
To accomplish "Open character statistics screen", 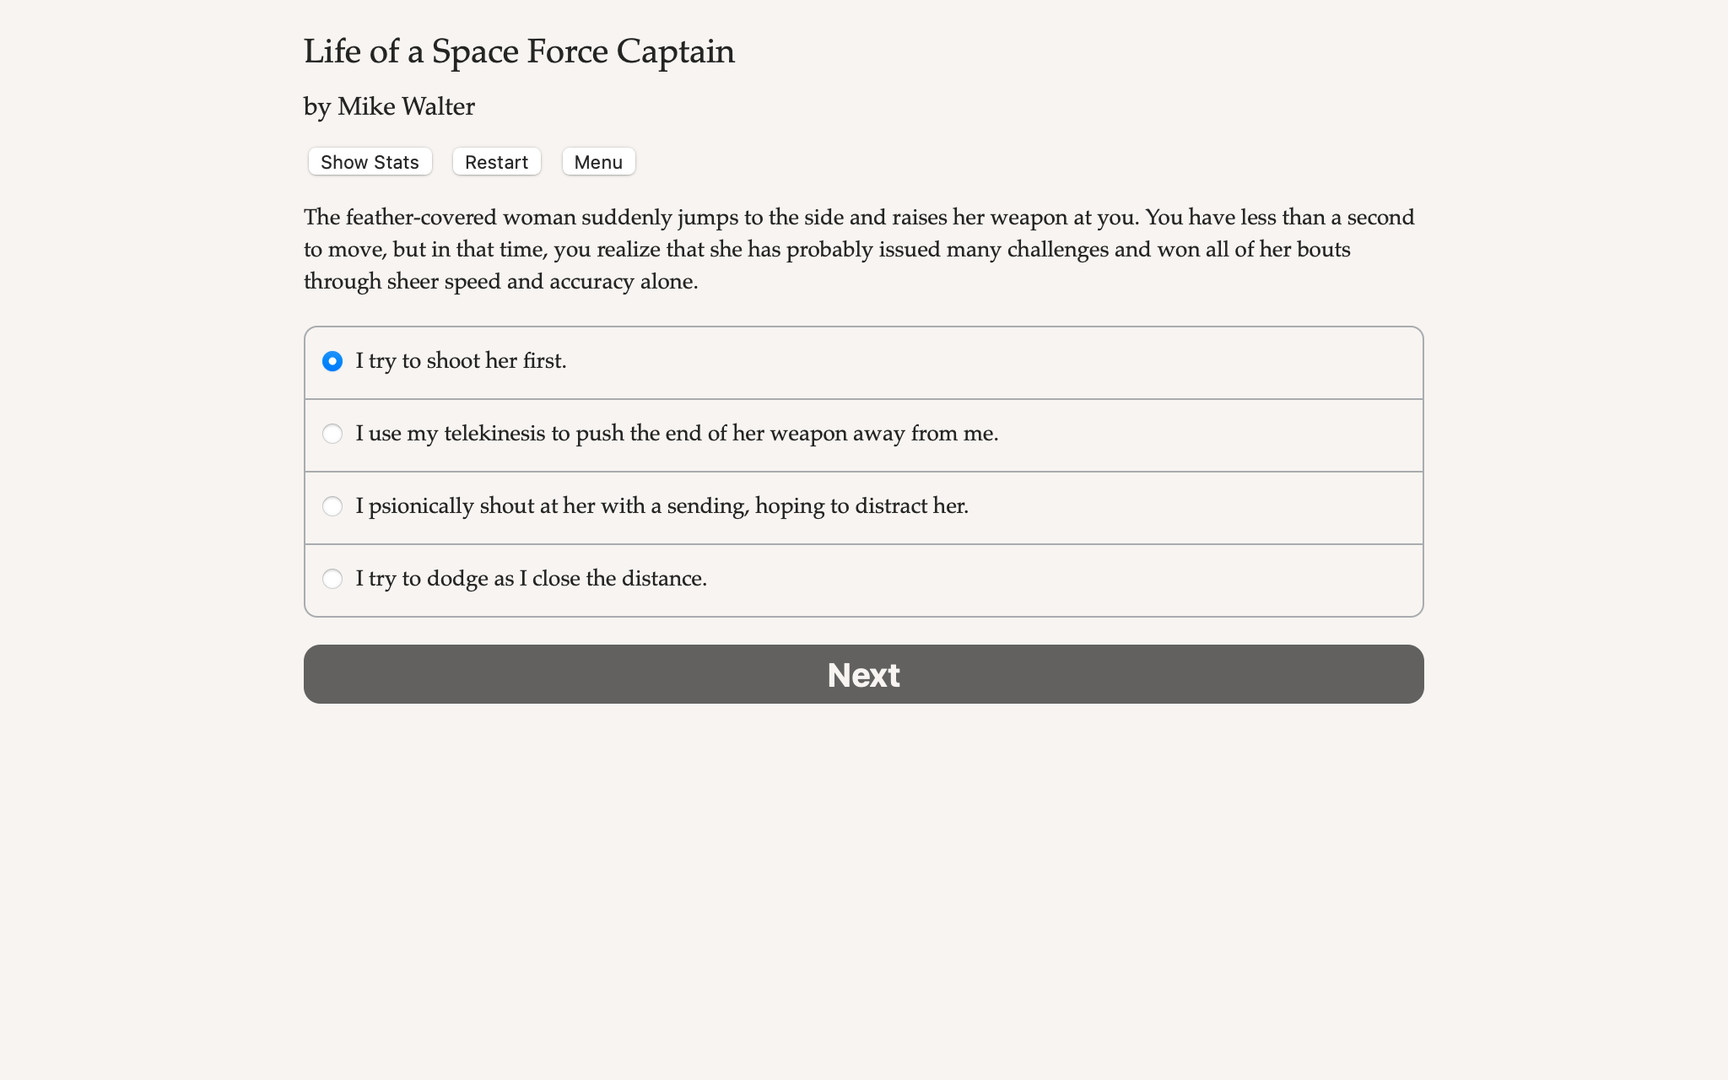I will click(x=369, y=161).
